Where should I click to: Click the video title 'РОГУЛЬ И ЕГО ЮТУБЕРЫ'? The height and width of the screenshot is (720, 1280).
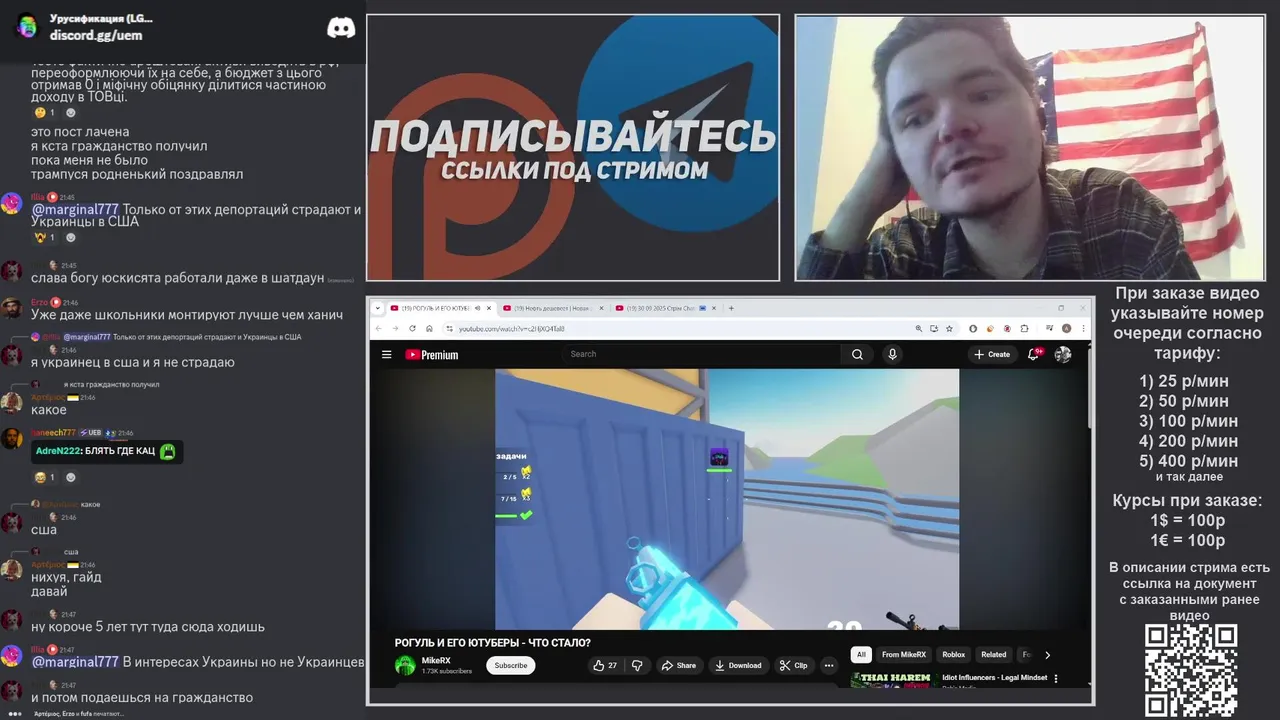tap(493, 643)
